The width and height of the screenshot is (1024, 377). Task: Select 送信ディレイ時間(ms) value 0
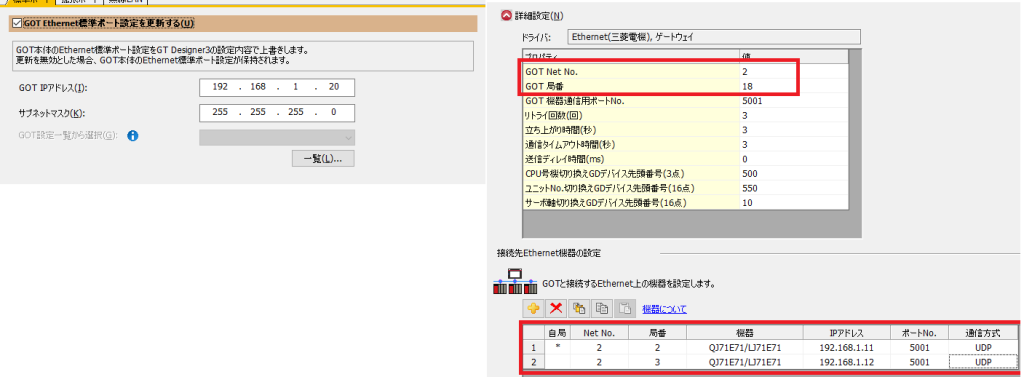point(793,159)
